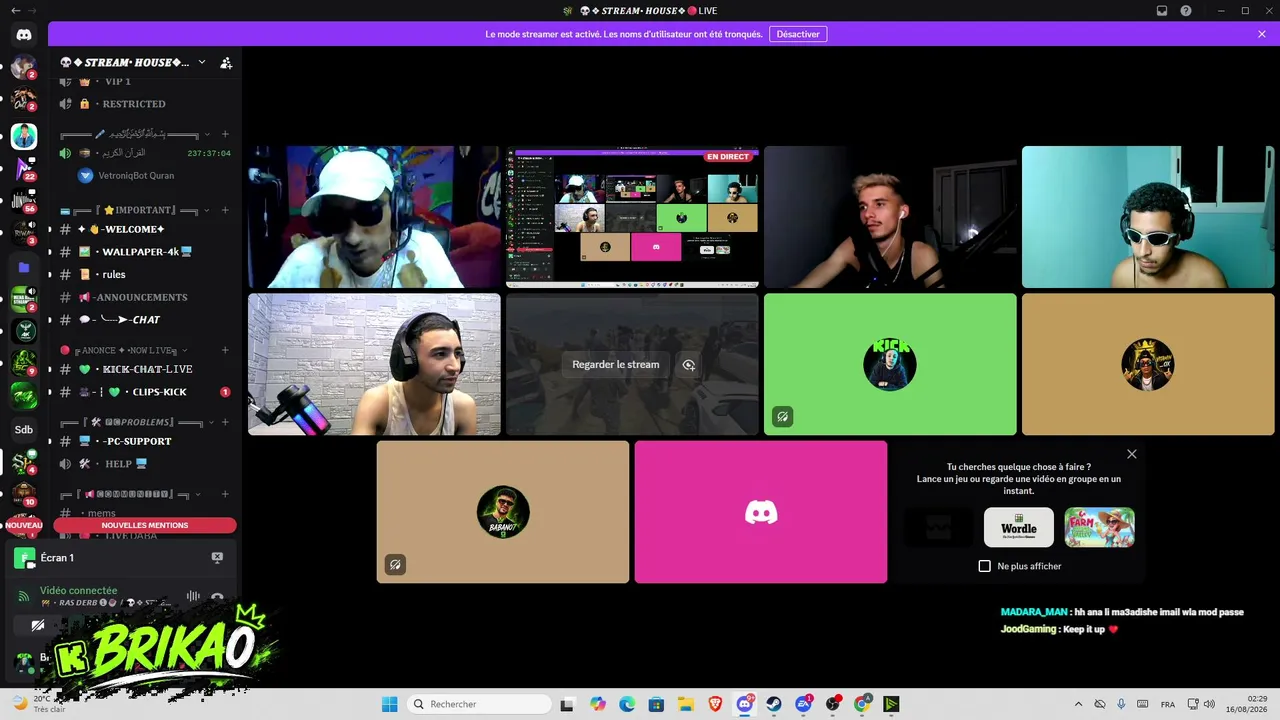Dismiss the streamer mode banner

click(1262, 34)
